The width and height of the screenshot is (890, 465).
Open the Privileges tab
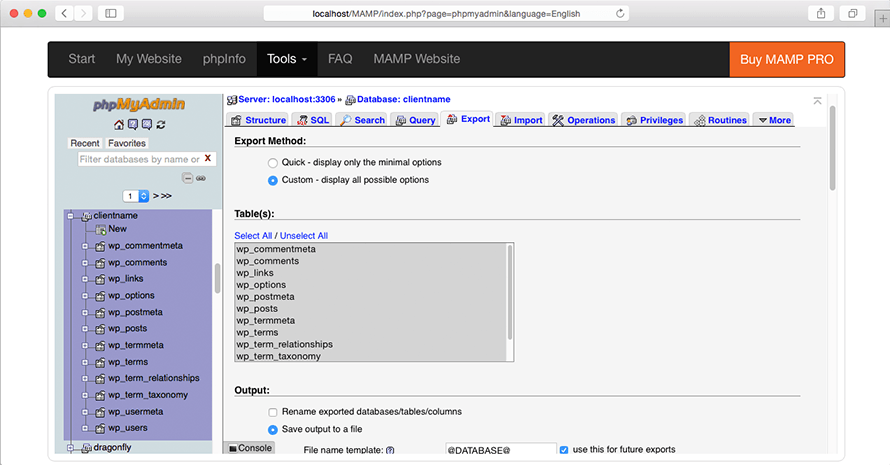coord(654,120)
